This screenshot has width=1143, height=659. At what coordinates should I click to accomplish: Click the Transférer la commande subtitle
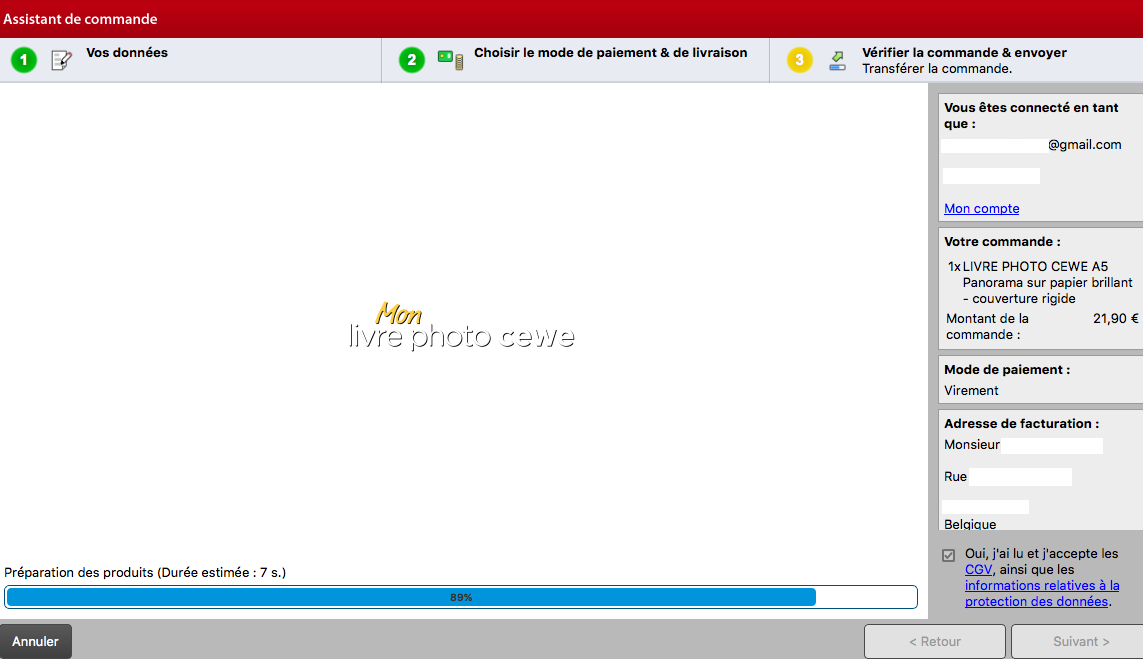937,69
